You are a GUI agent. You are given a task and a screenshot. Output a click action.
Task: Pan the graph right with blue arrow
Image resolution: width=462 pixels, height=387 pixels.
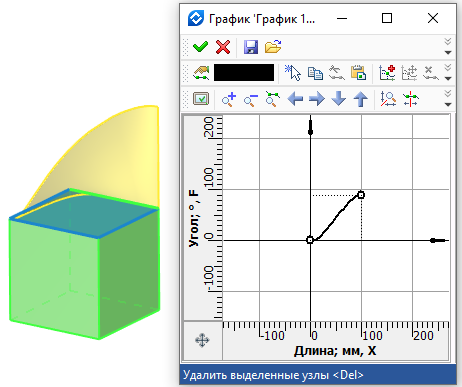317,99
